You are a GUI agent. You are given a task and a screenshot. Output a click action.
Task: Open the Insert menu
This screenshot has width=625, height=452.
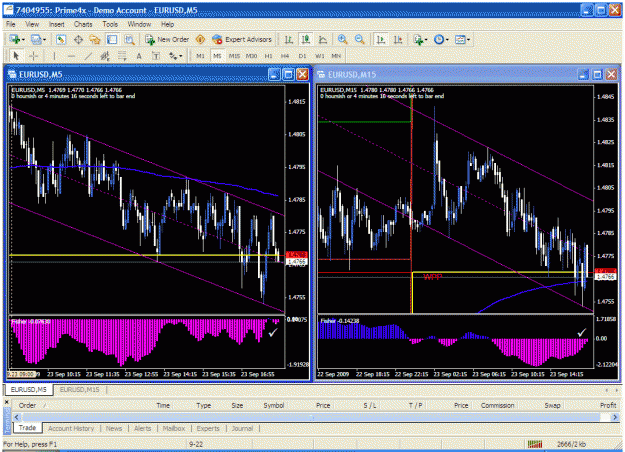[x=57, y=24]
